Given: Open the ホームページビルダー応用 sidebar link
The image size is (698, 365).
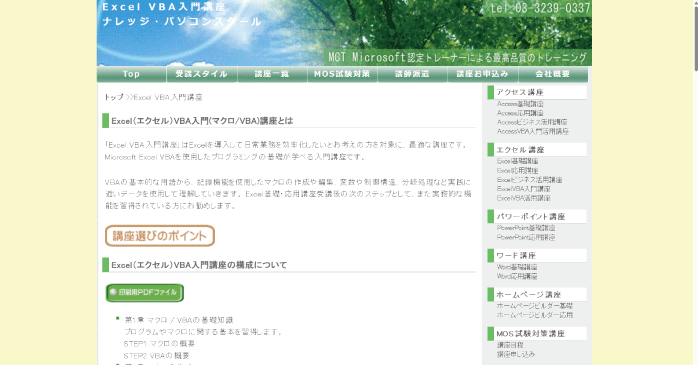Looking at the screenshot, I should coord(535,315).
